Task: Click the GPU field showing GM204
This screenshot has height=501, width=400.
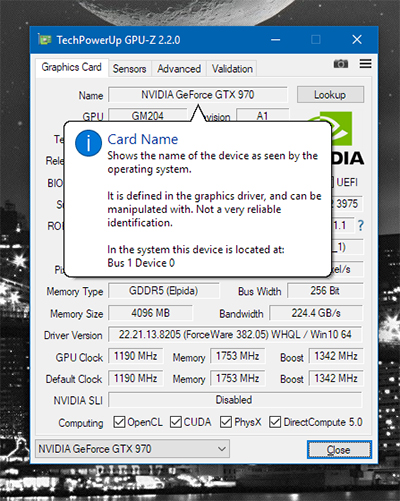Action: [x=148, y=115]
